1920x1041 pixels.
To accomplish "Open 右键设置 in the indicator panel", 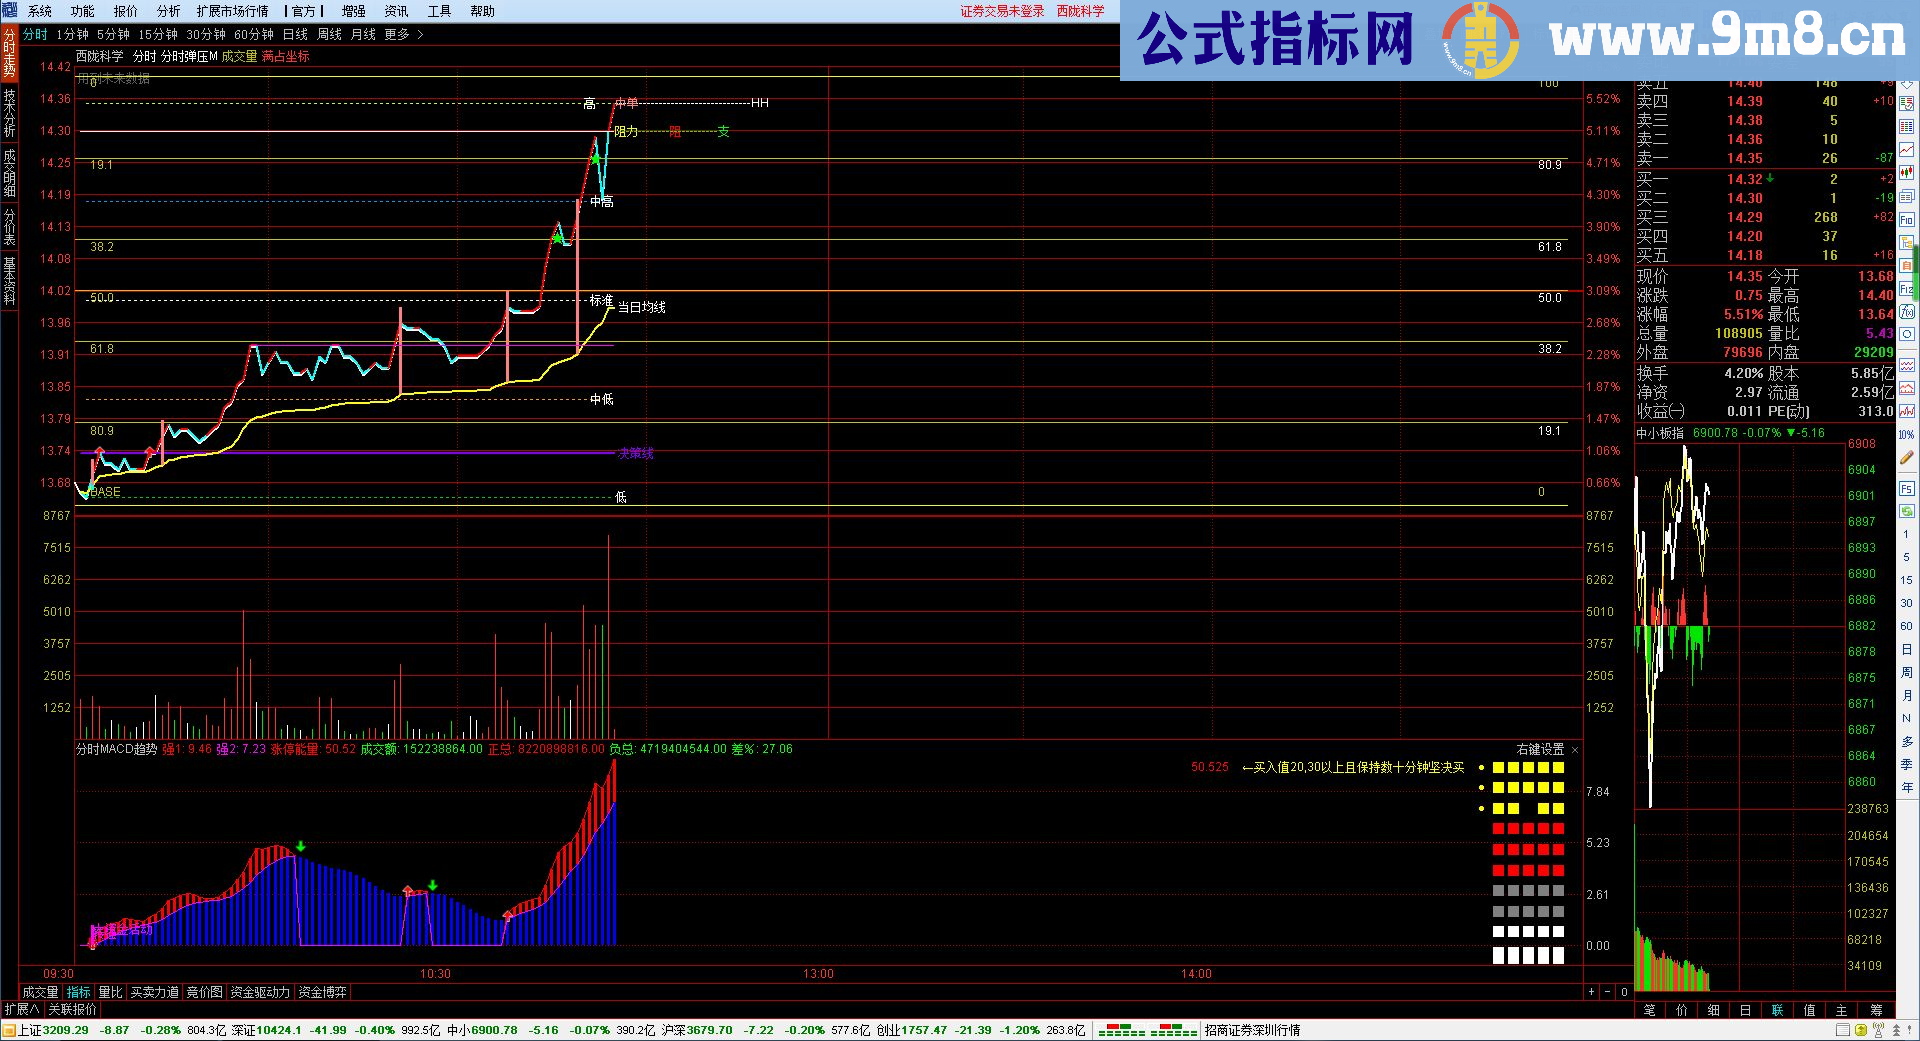I will pyautogui.click(x=1542, y=748).
